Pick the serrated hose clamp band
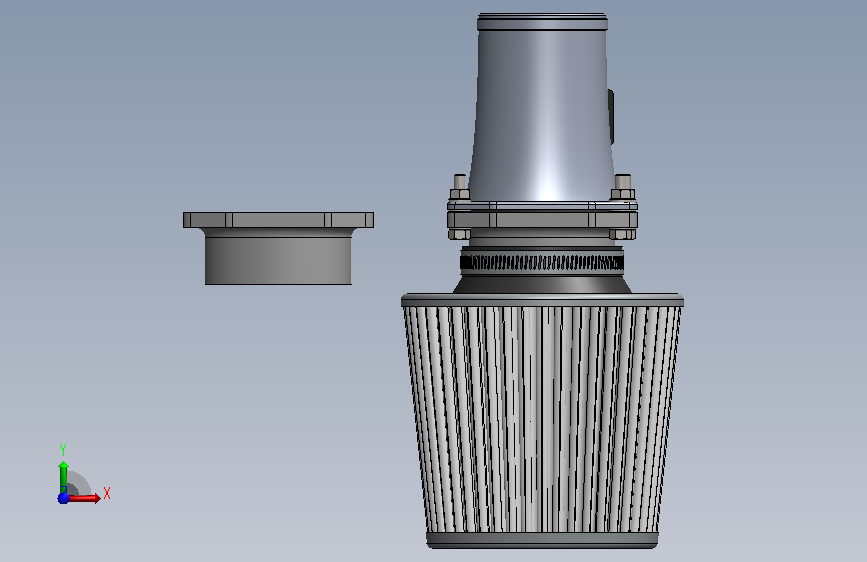This screenshot has height=562, width=867. point(542,262)
